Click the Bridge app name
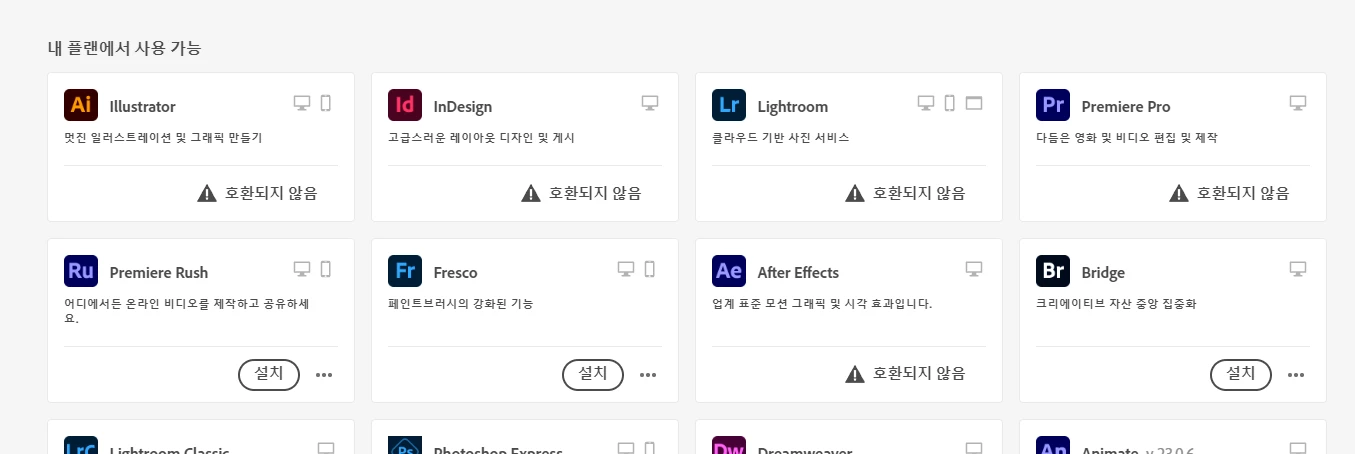Screen dimensions: 1355x454 point(1103,273)
